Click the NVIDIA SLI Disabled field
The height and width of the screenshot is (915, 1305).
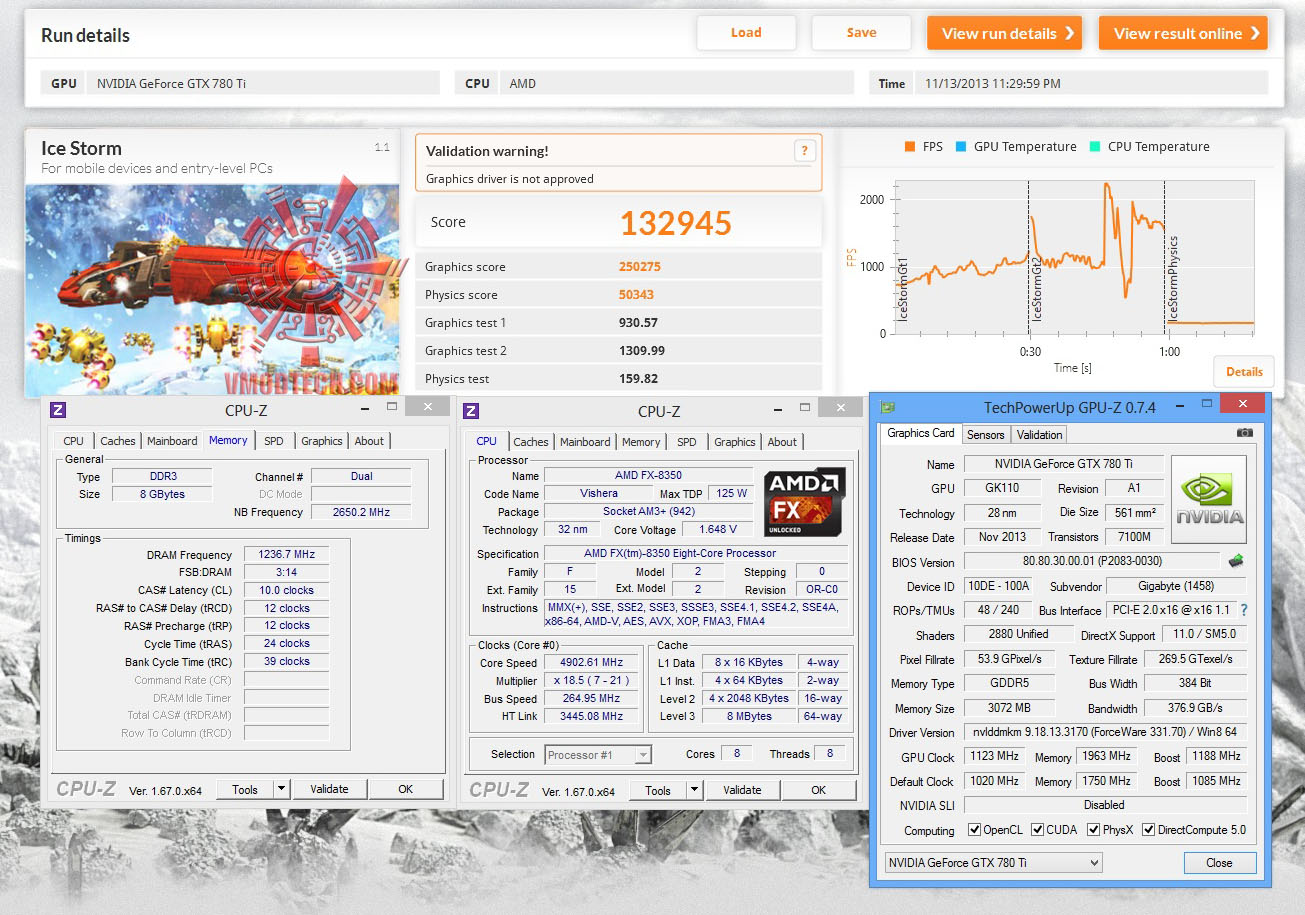(x=1105, y=805)
